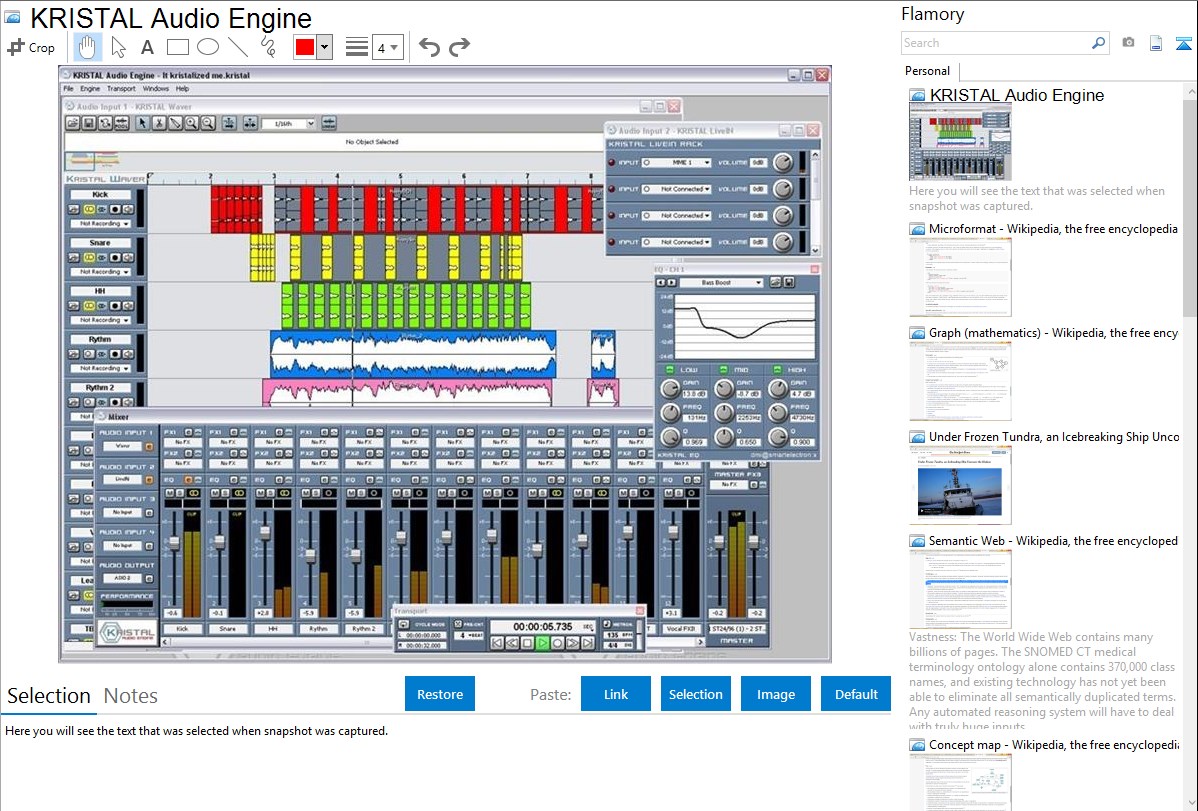Choose the text annotation tool

[x=147, y=47]
